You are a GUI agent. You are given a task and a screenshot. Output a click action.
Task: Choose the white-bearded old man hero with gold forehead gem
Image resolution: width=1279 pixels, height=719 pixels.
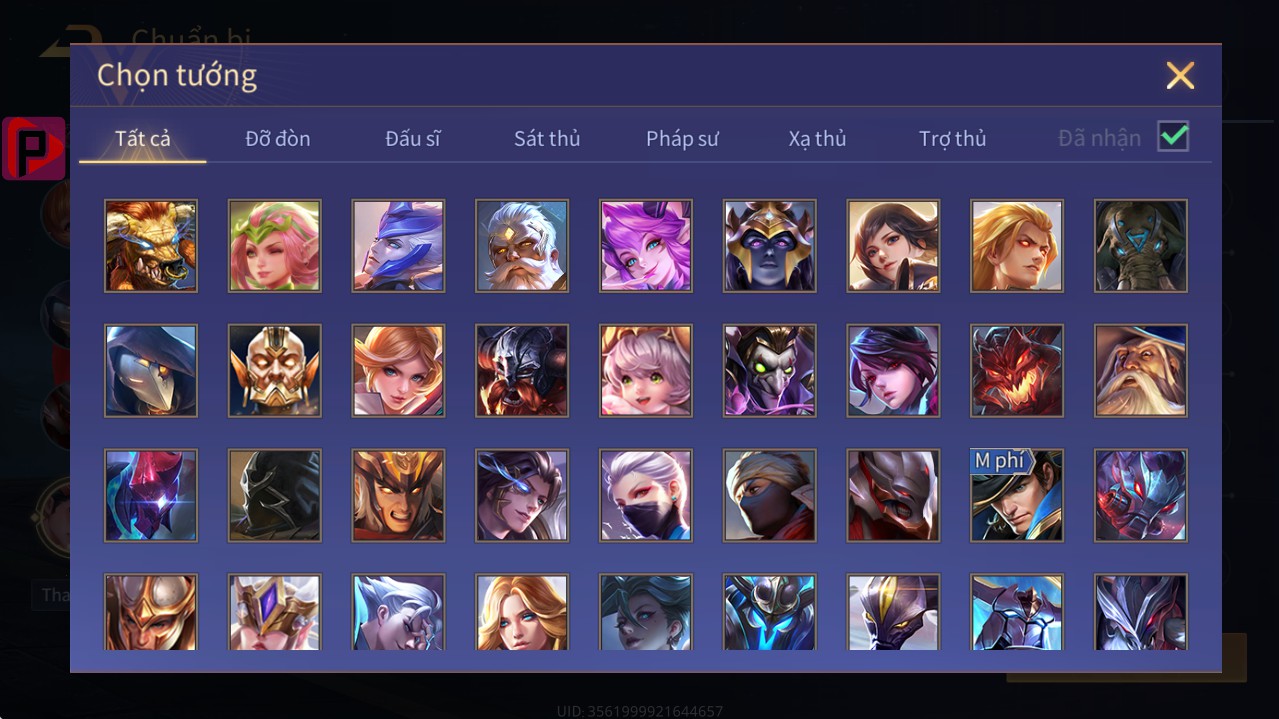click(x=522, y=246)
